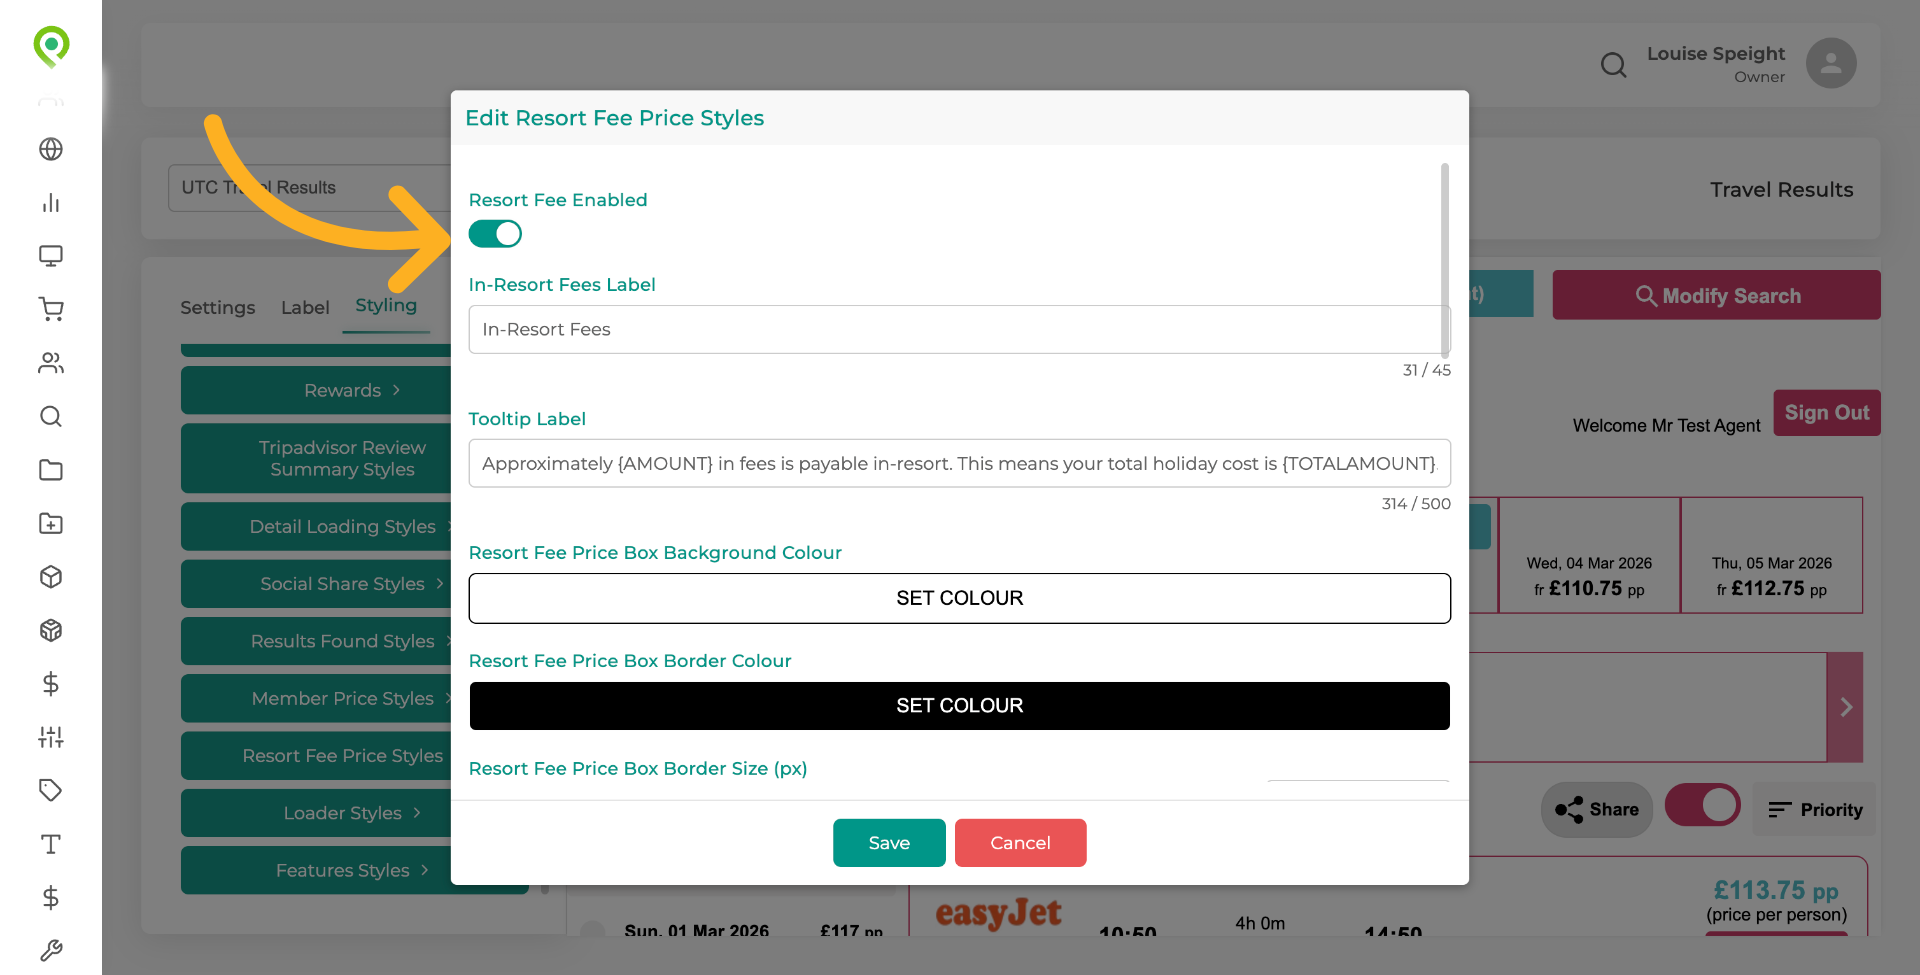Set the price box background colour
Image resolution: width=1920 pixels, height=975 pixels.
[959, 598]
